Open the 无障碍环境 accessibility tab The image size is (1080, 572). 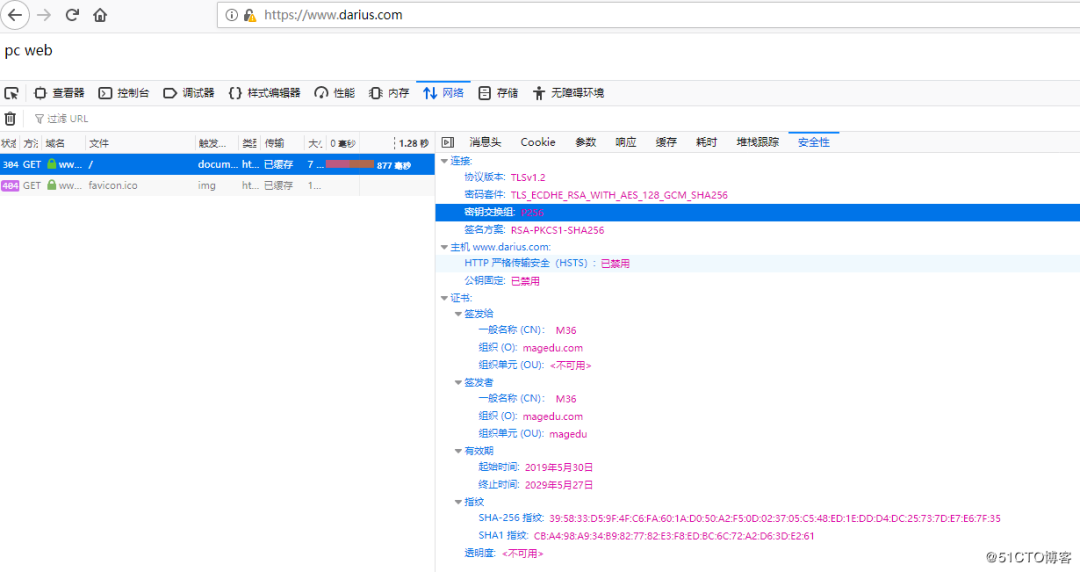(x=568, y=93)
